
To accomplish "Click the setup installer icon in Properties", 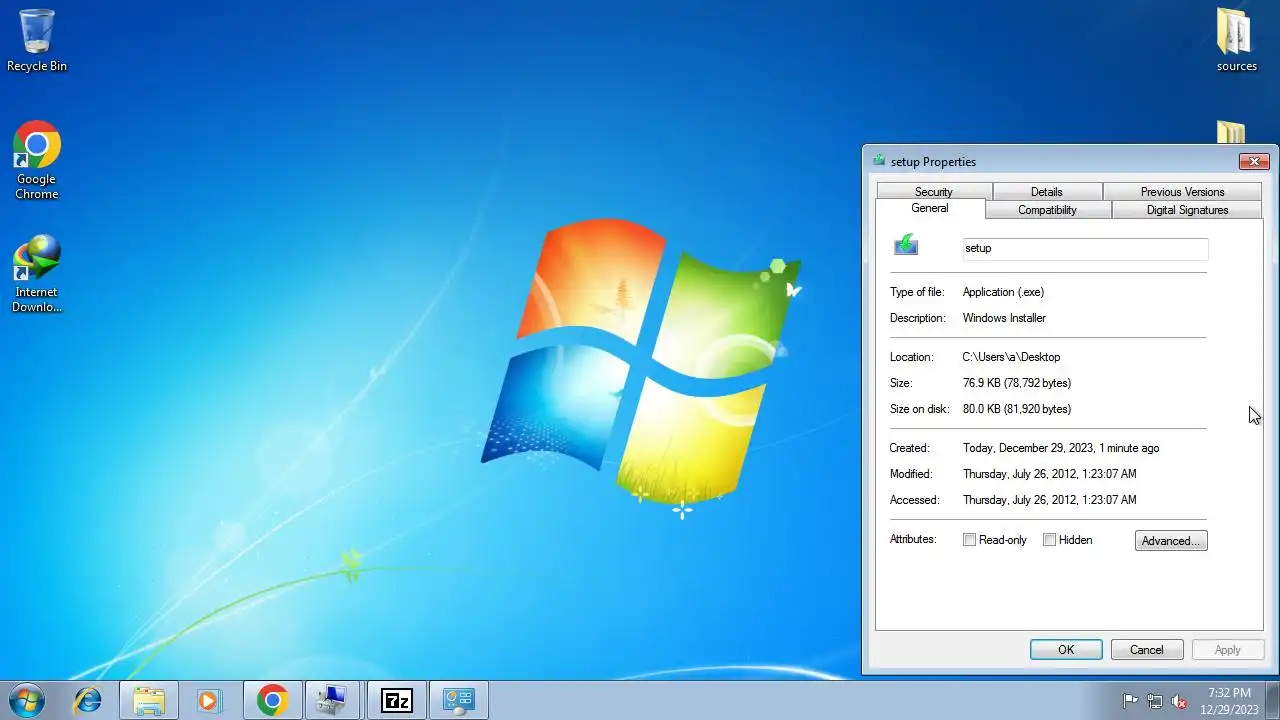I will click(x=906, y=245).
